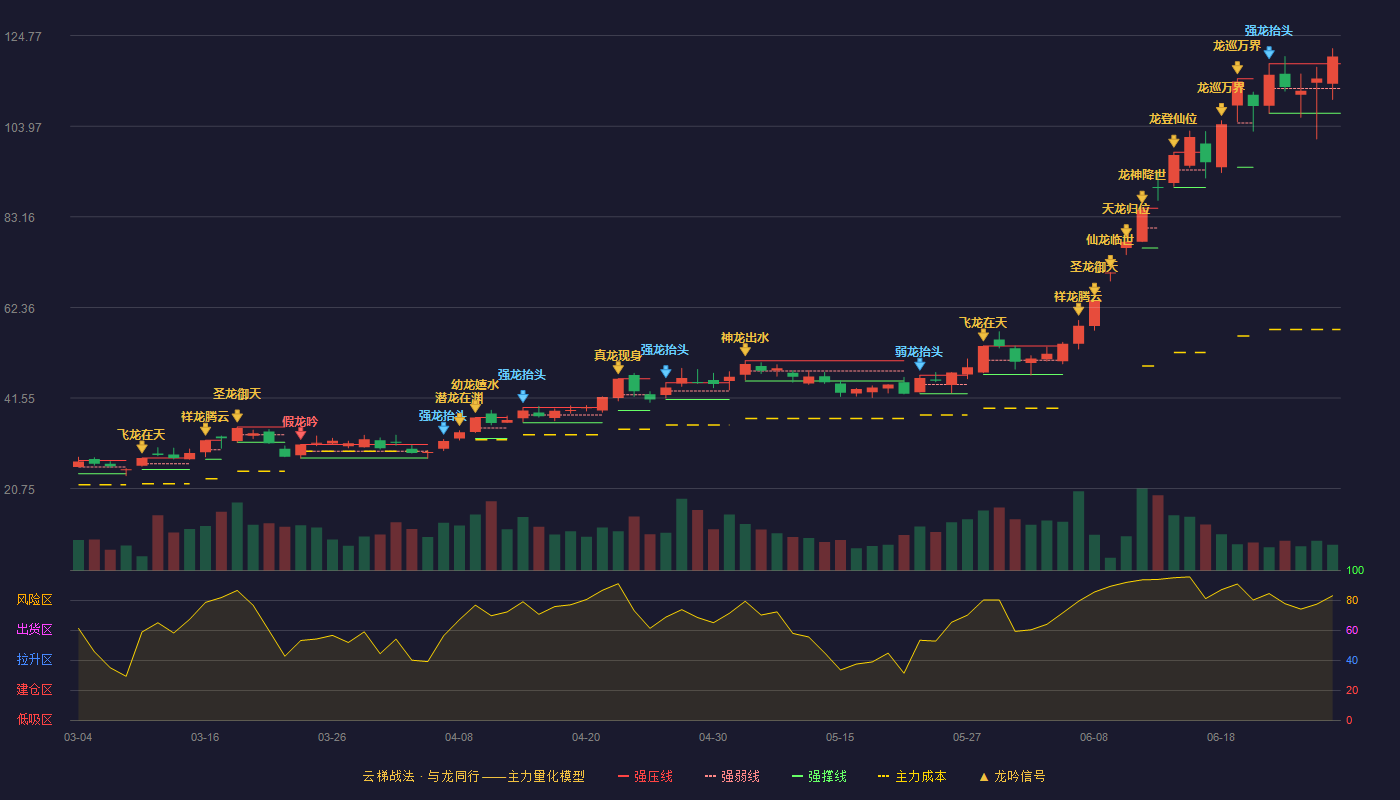Select the arrow beneath 天龙归位

(1126, 230)
